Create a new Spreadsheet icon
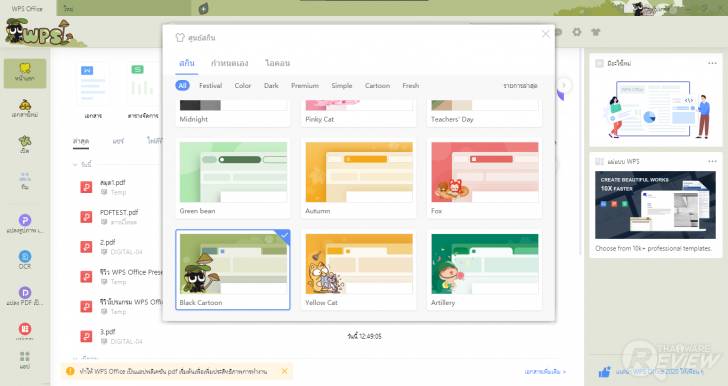This screenshot has width=728, height=386. point(143,84)
